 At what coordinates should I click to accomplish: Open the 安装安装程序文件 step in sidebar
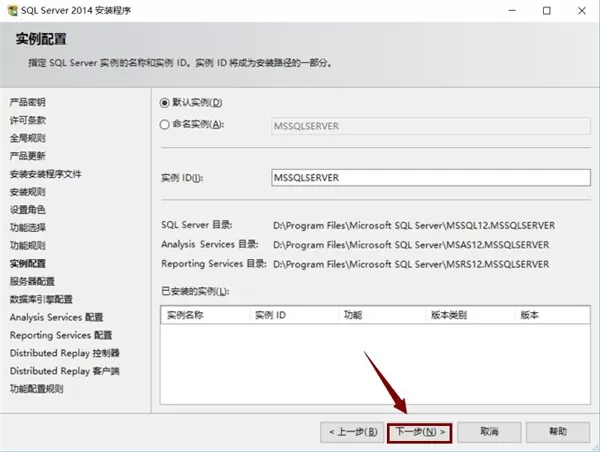click(x=46, y=174)
